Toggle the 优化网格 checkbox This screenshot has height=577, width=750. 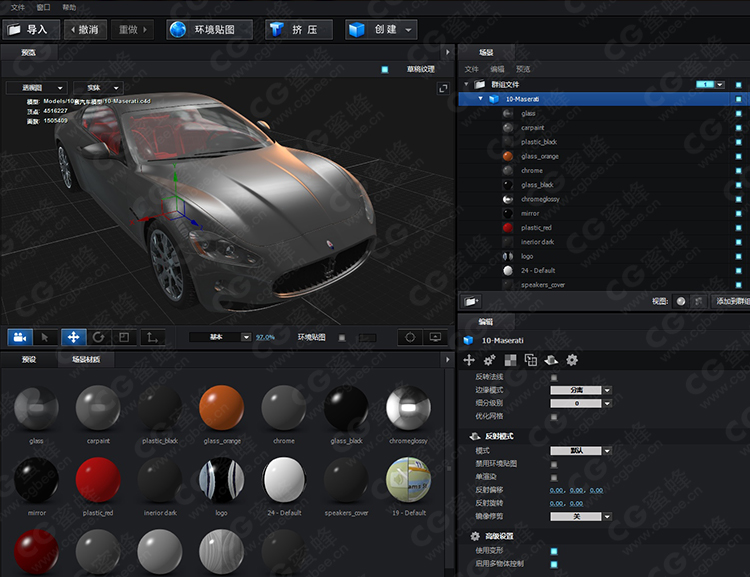[554, 417]
